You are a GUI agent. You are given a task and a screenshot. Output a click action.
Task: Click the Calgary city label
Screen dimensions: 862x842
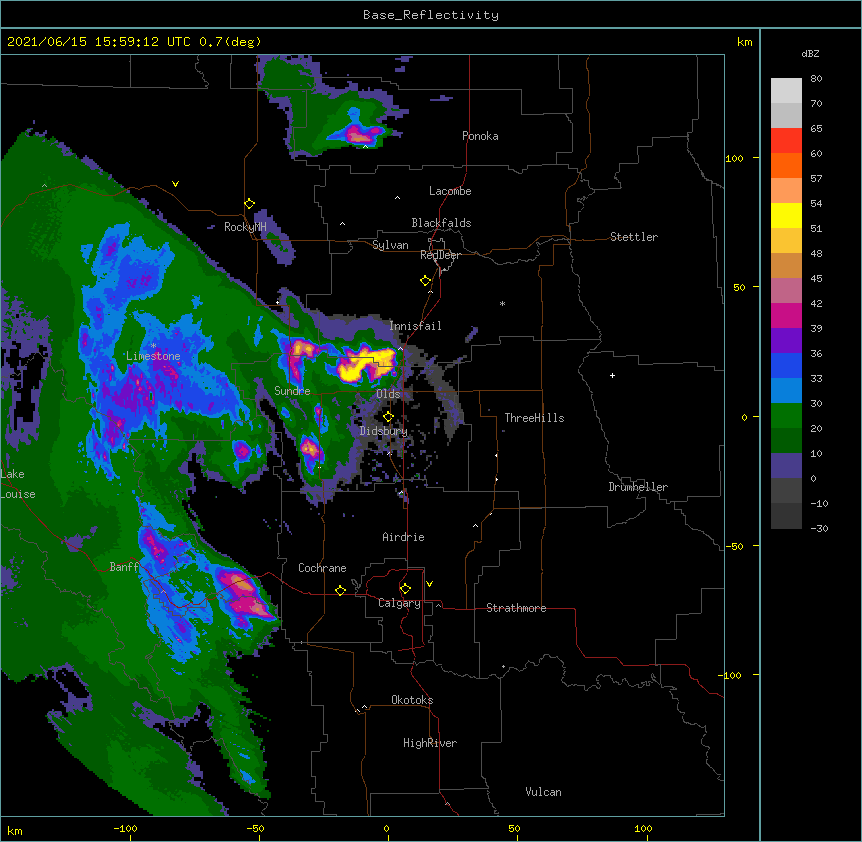point(399,603)
